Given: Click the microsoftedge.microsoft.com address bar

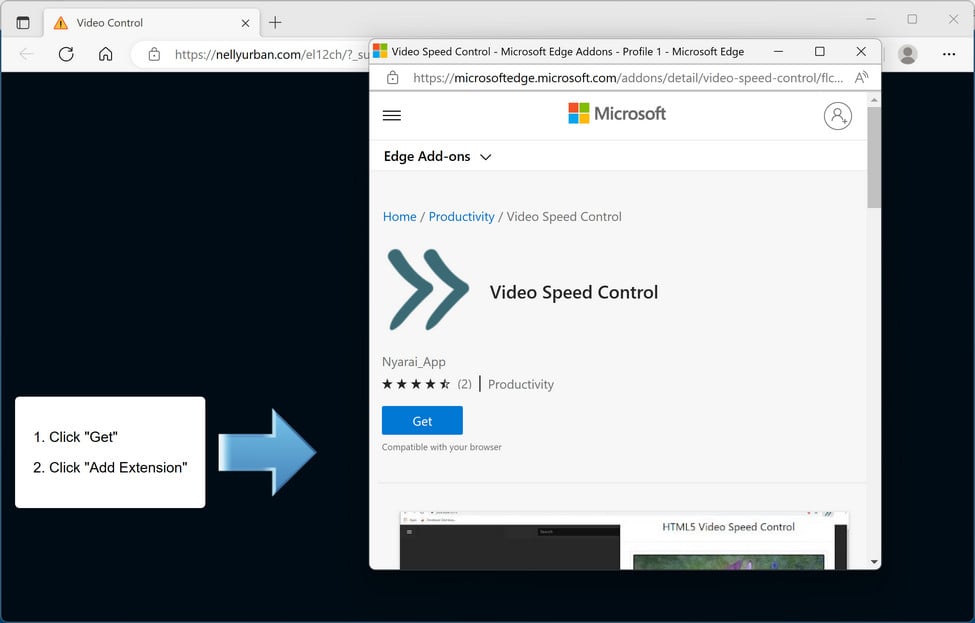Looking at the screenshot, I should click(x=628, y=78).
